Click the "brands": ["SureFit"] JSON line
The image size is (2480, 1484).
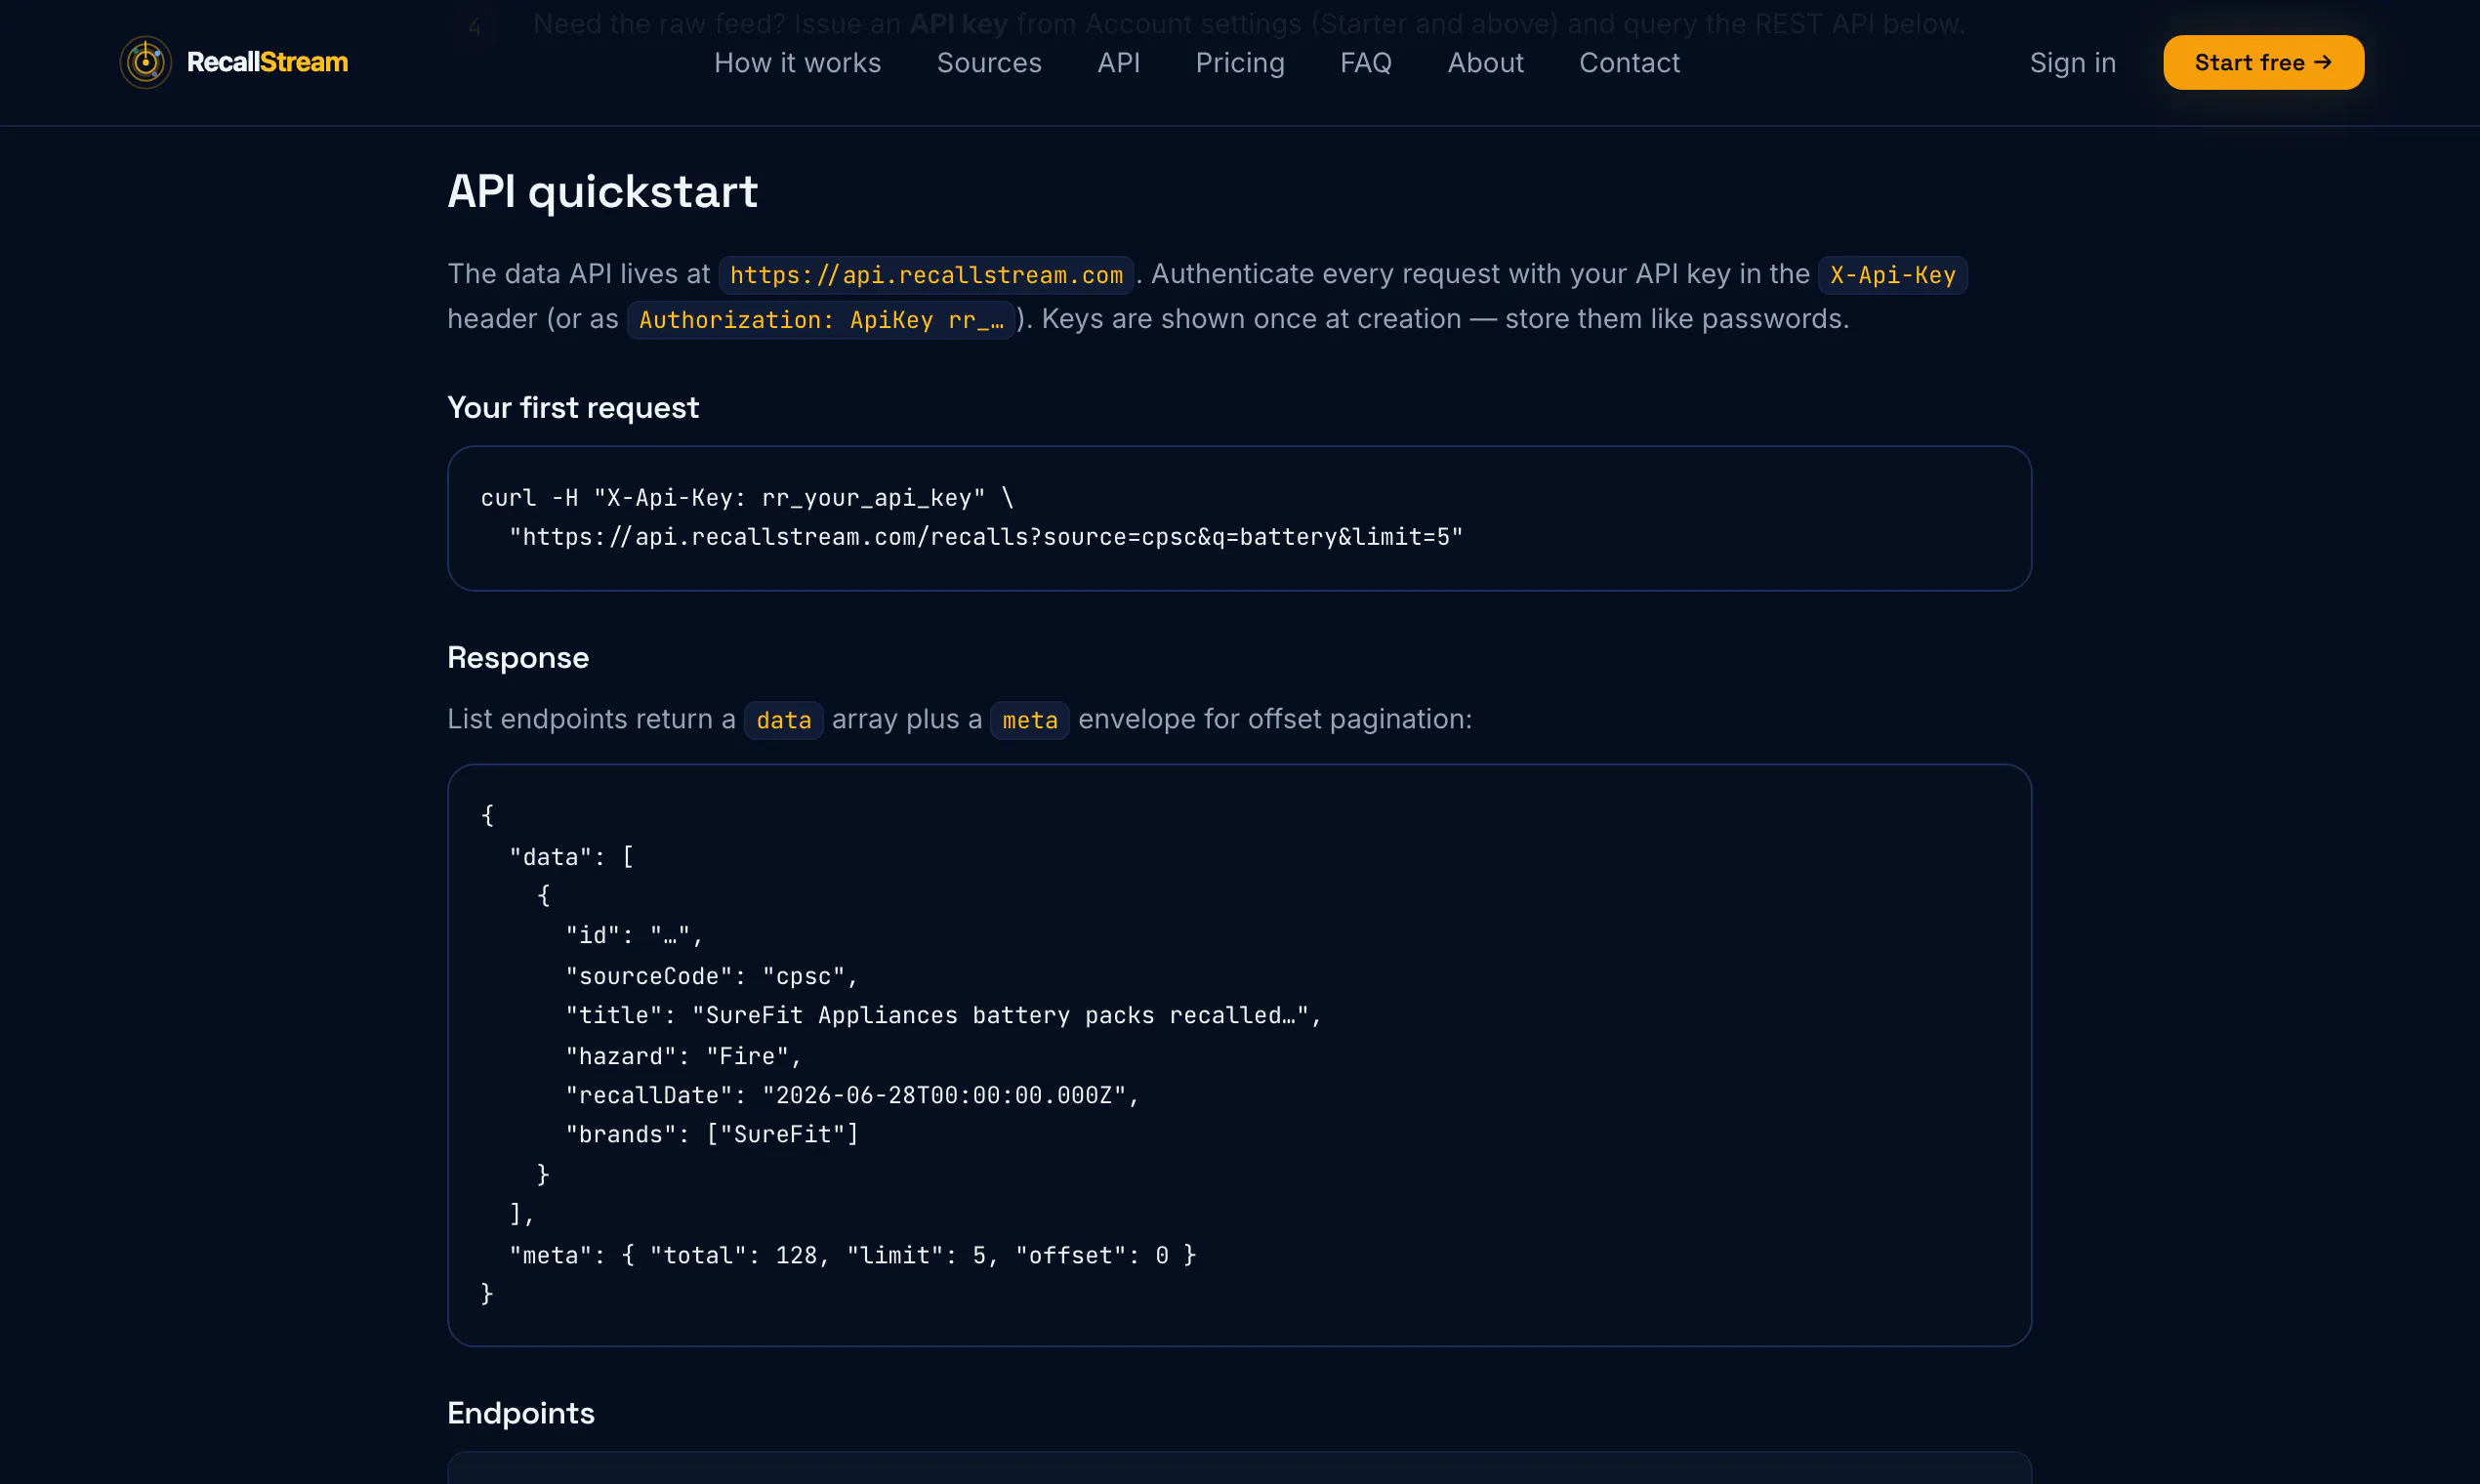[x=712, y=1134]
